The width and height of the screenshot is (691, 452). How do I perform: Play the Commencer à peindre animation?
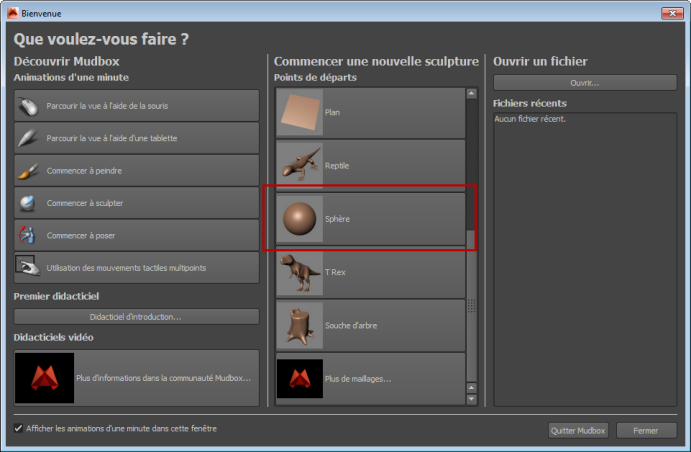pyautogui.click(x=137, y=170)
